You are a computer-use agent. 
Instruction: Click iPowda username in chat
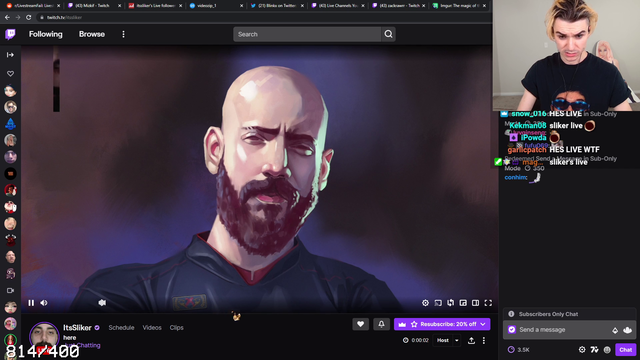click(x=533, y=138)
